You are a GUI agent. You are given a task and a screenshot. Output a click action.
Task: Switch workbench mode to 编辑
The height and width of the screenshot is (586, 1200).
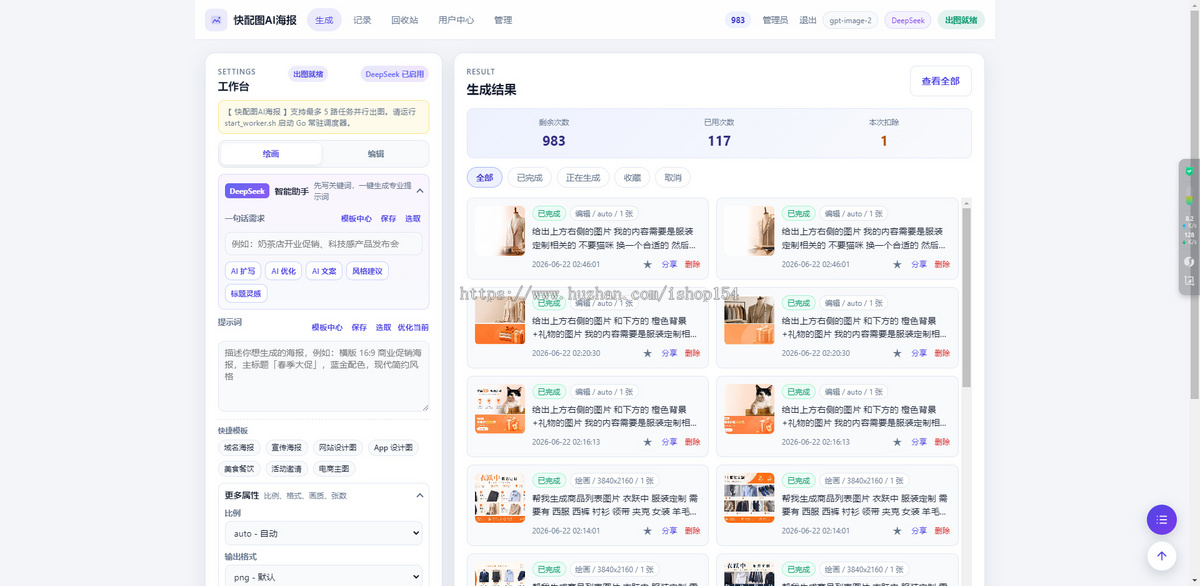(375, 154)
